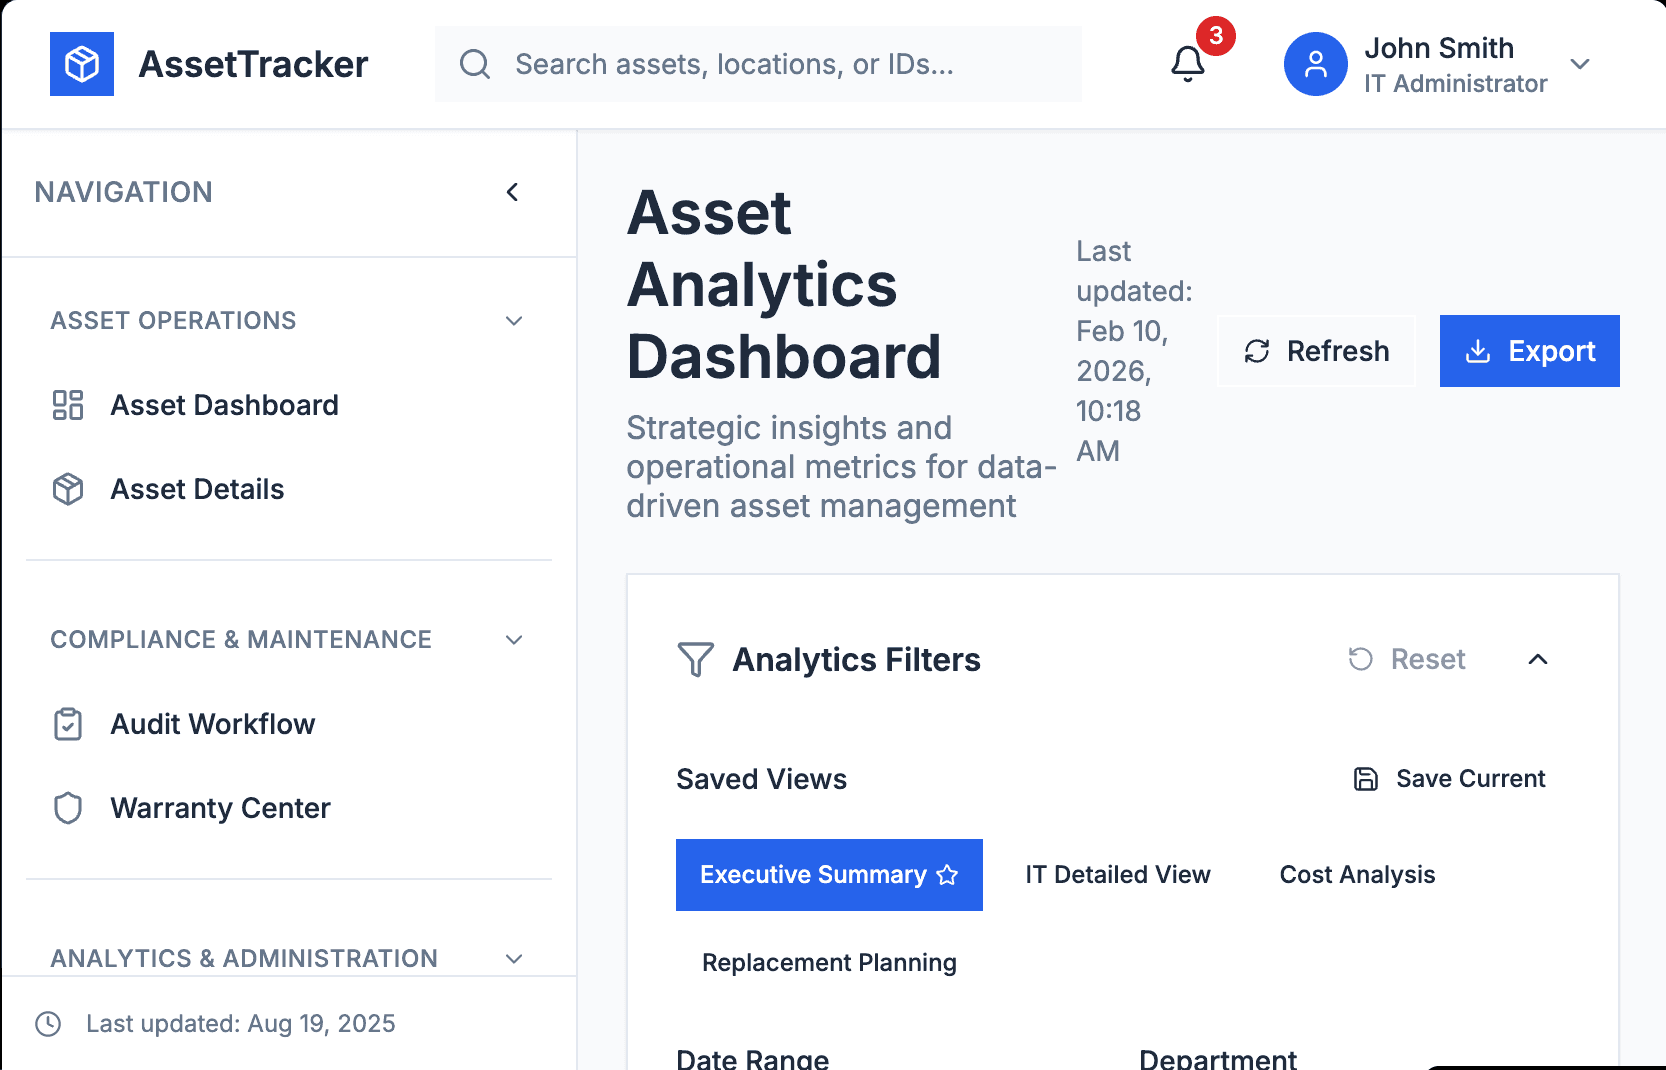Export the dashboard data
The height and width of the screenshot is (1070, 1666).
[x=1529, y=351]
